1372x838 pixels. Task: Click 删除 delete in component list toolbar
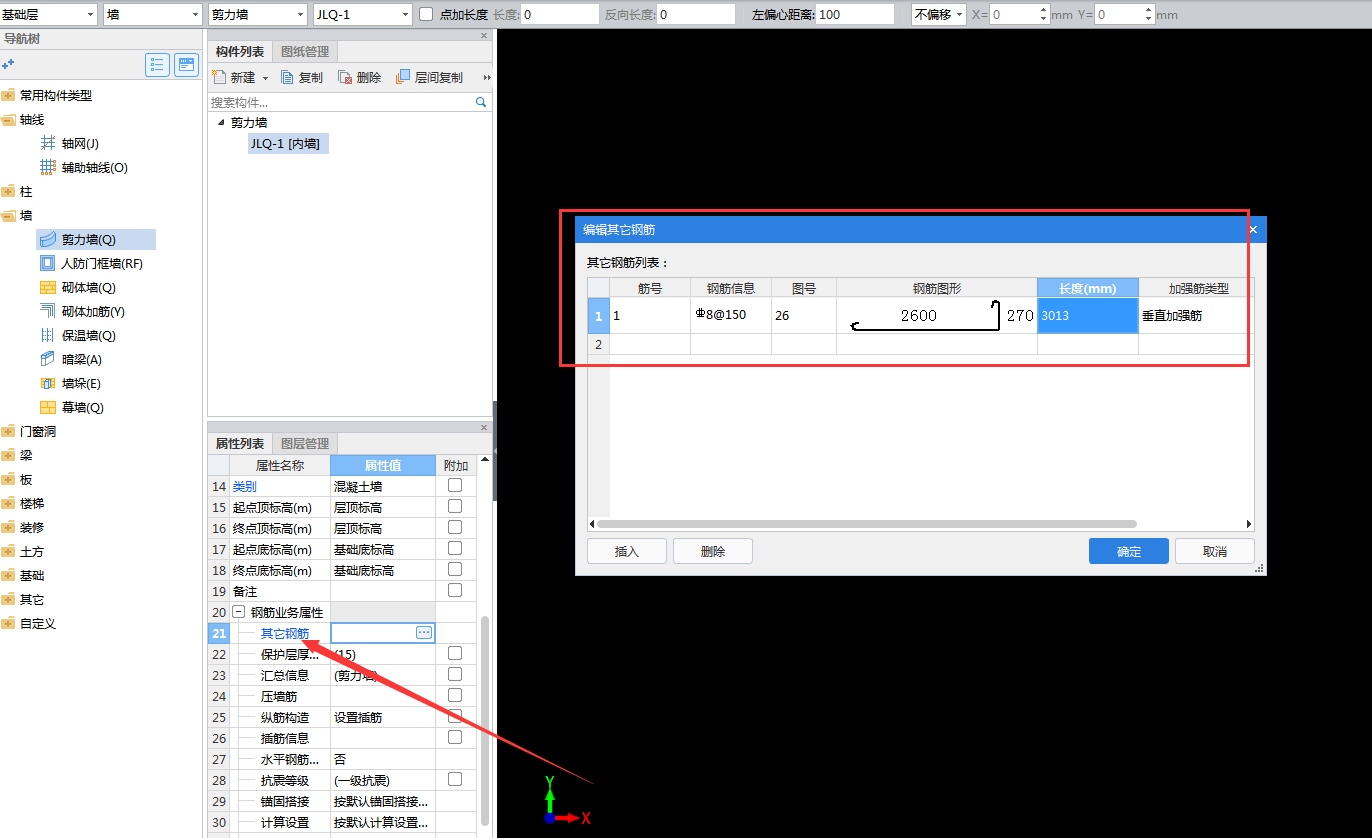coord(360,77)
